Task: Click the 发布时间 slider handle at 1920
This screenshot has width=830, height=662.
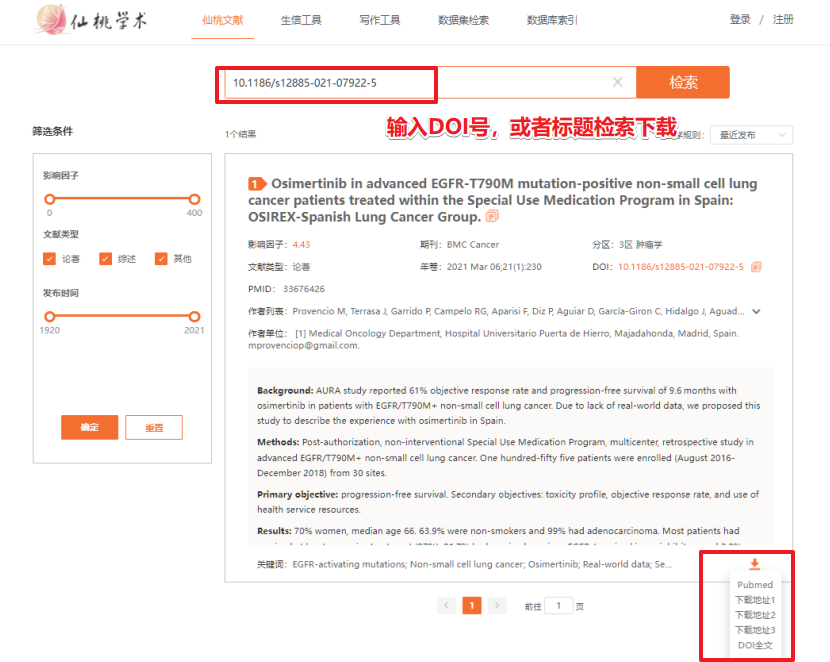Action: point(50,316)
